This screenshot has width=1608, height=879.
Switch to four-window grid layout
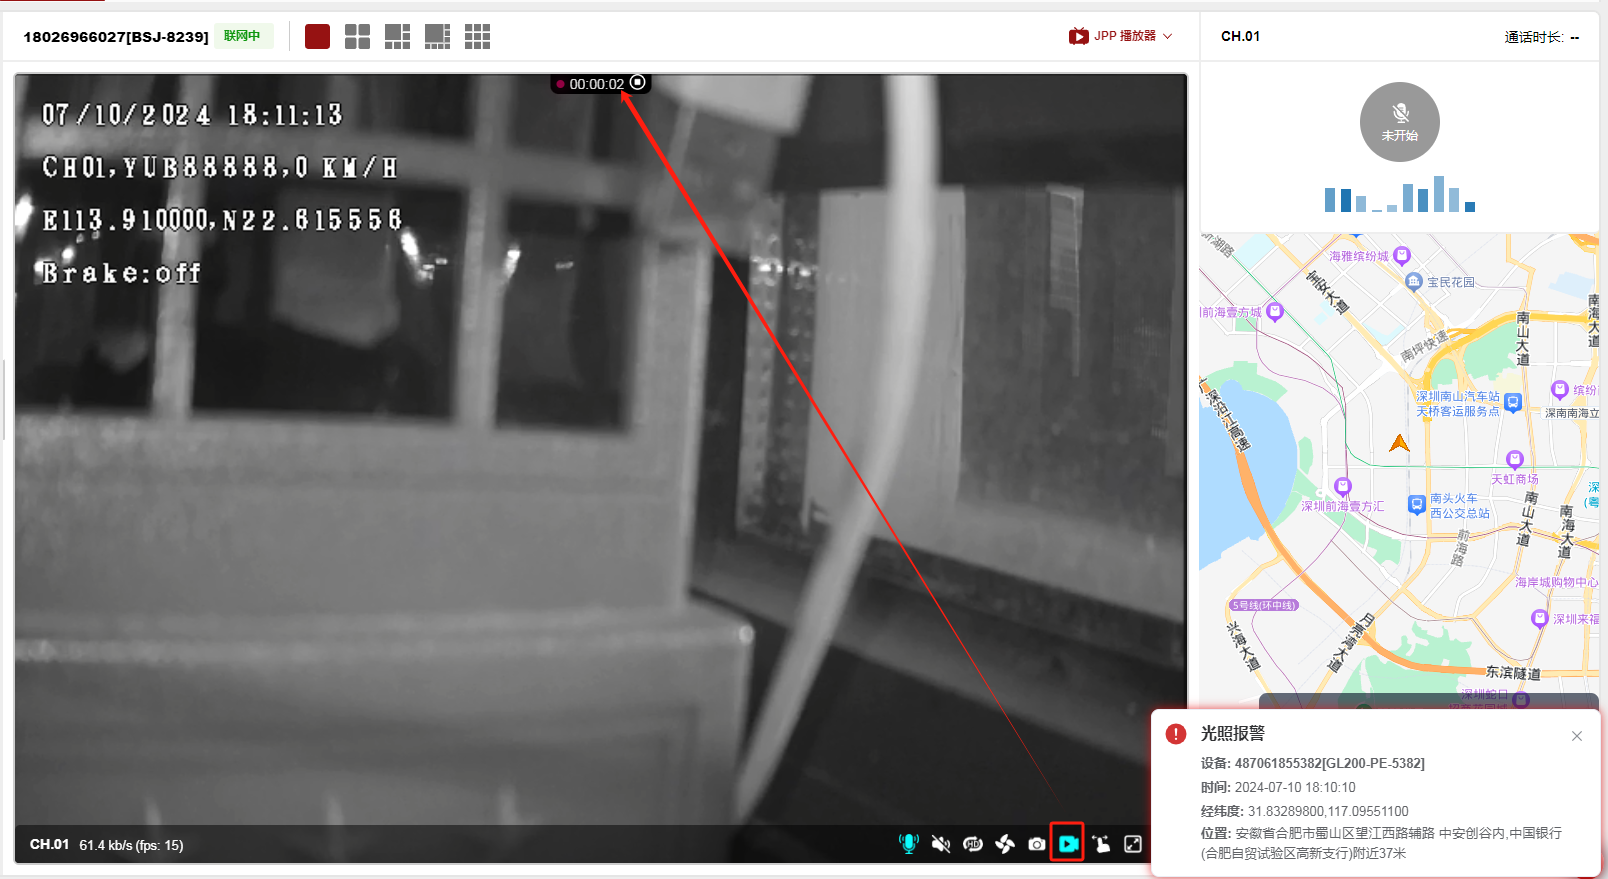357,37
